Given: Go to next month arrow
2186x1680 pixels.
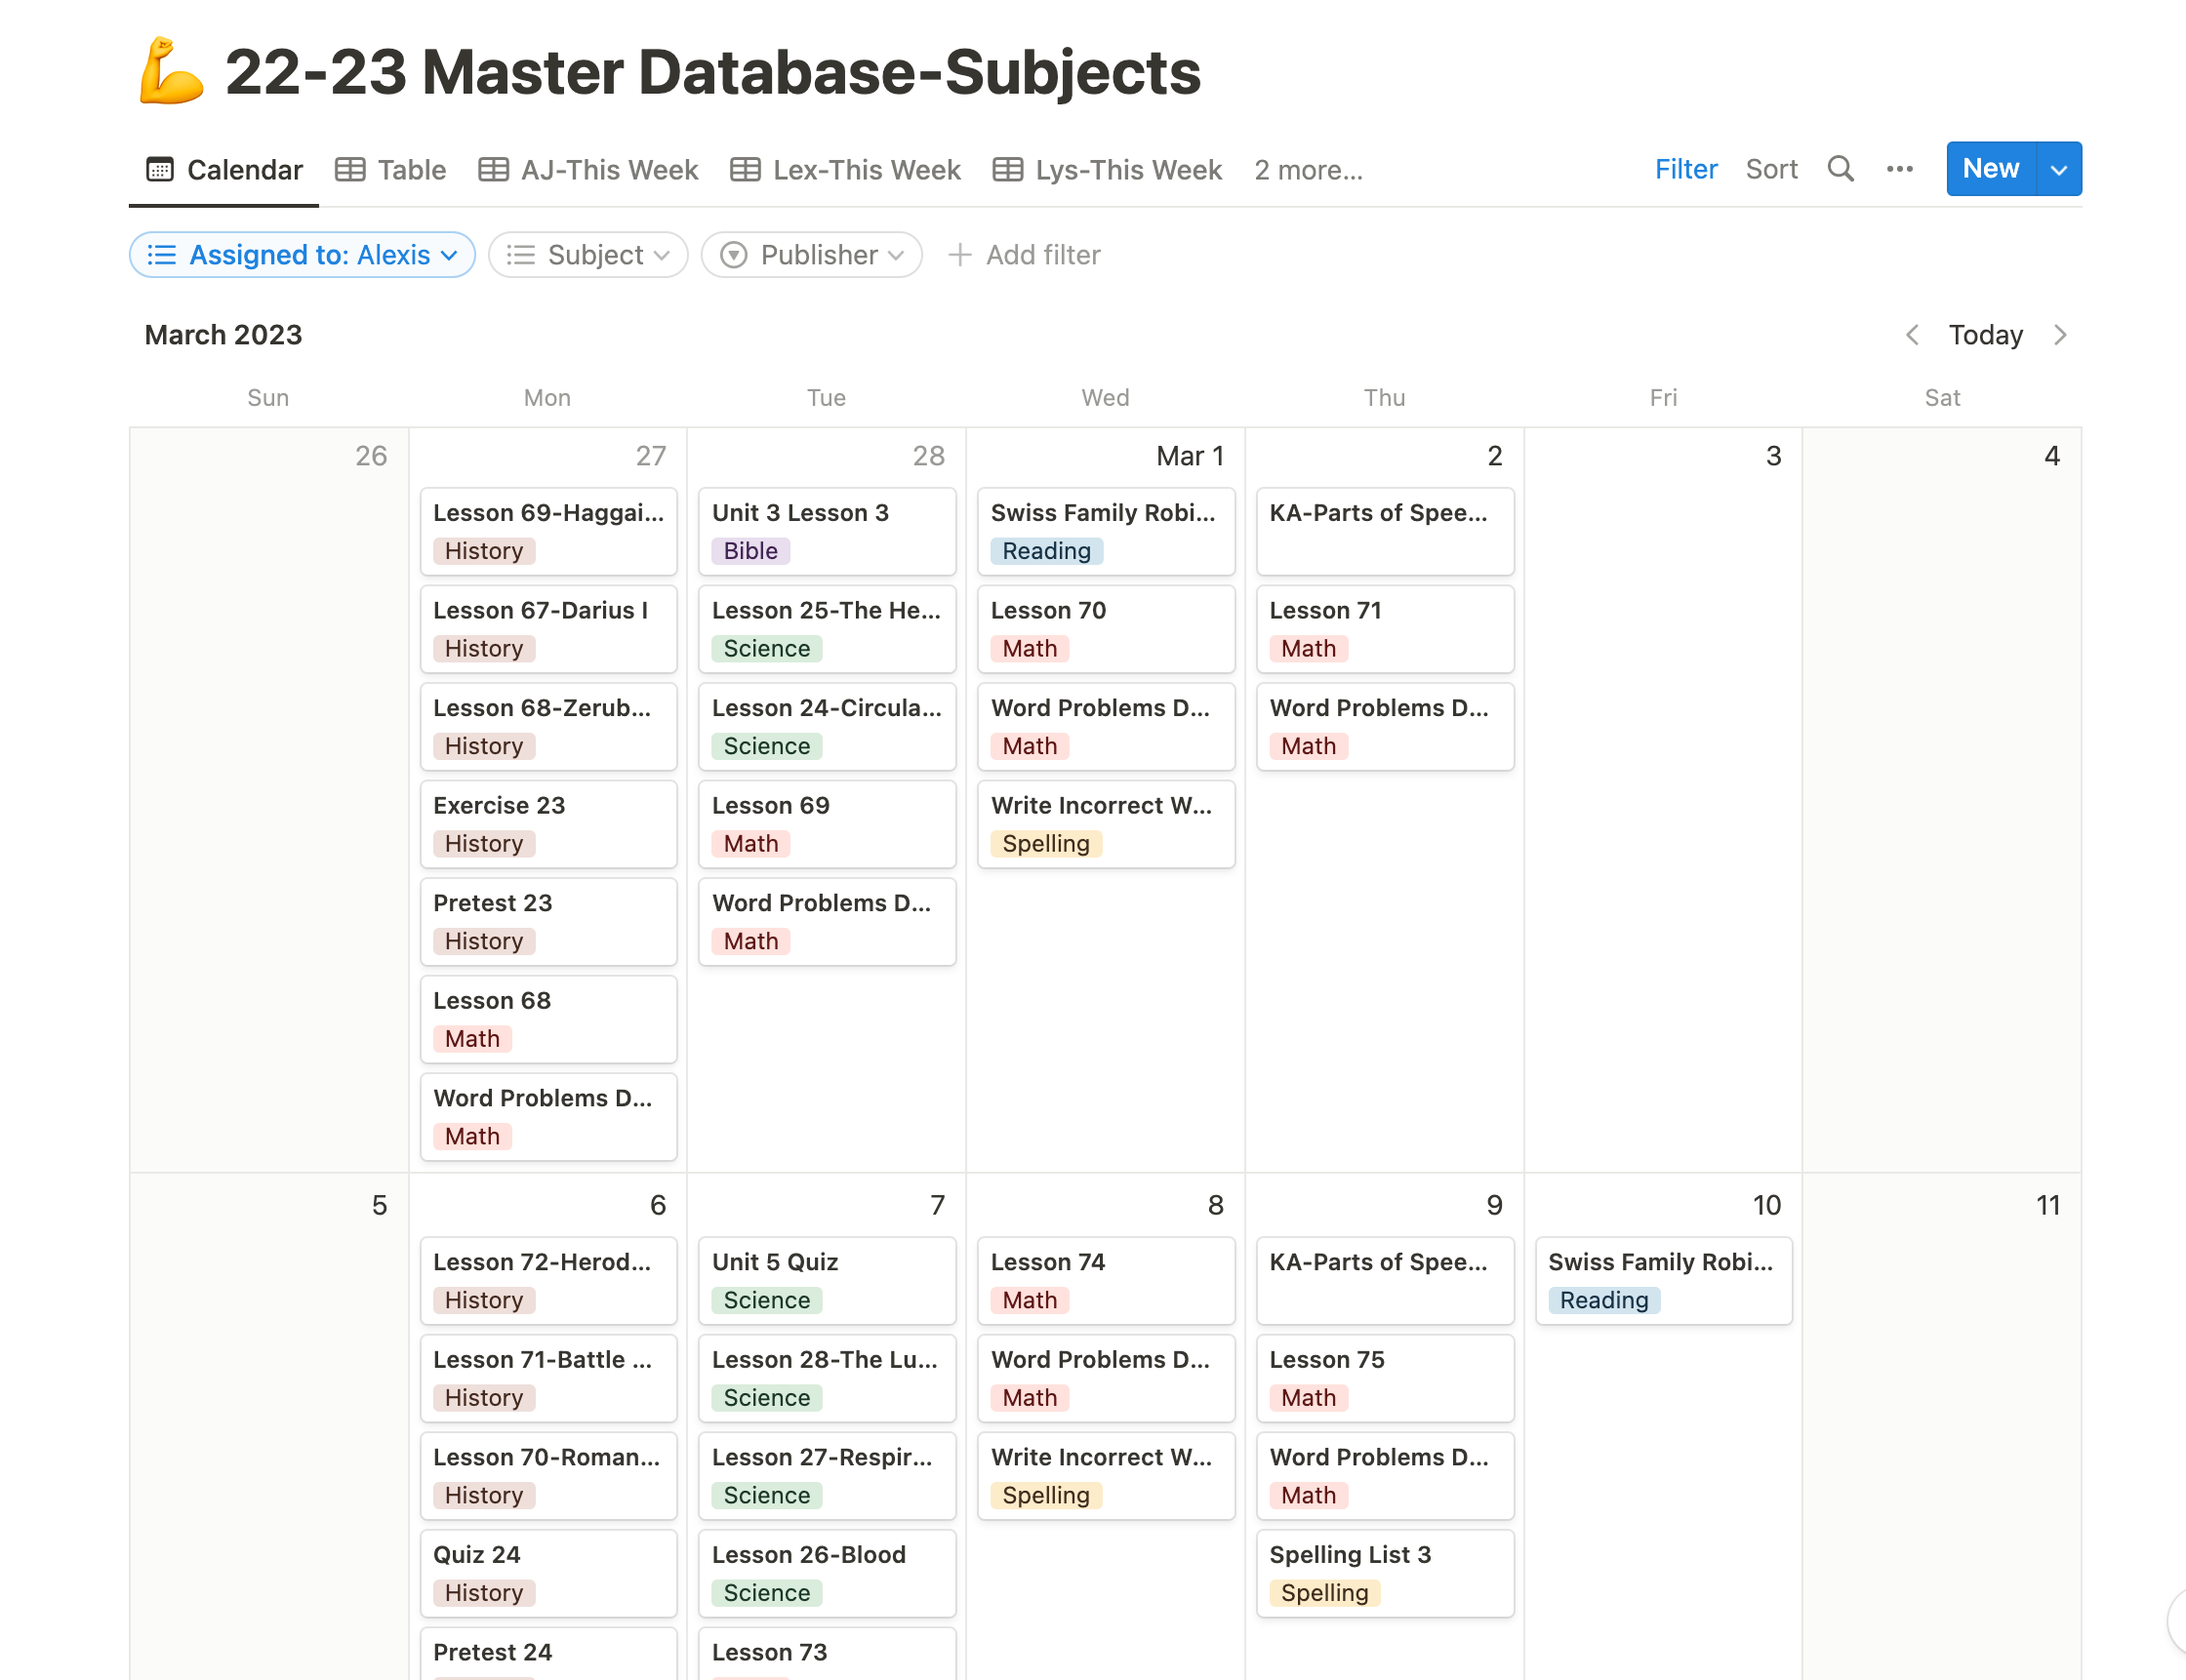Looking at the screenshot, I should click(x=2060, y=335).
